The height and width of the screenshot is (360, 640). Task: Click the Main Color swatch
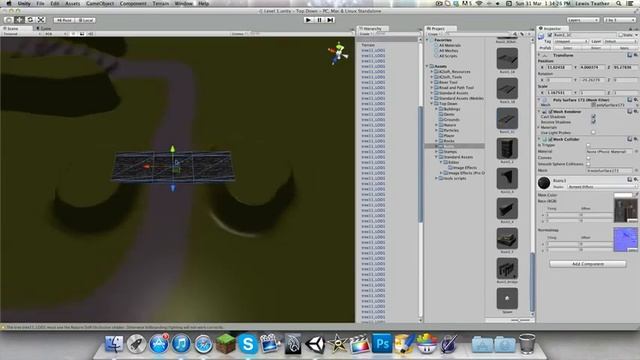tap(623, 195)
